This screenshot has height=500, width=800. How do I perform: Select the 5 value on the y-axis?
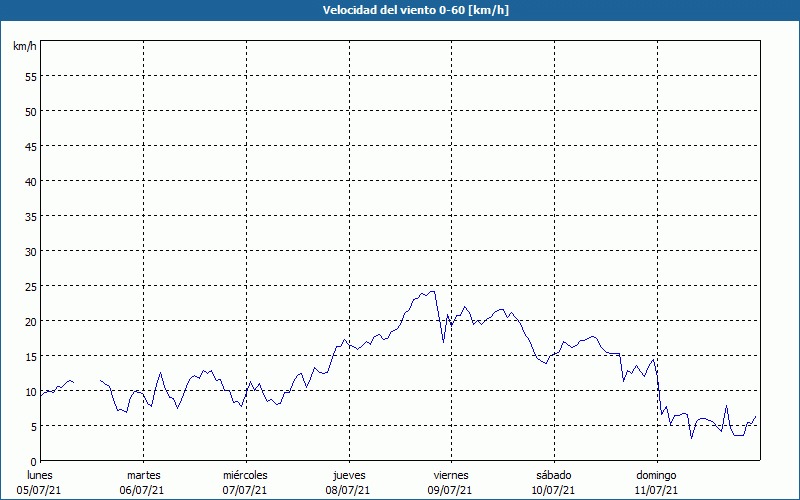click(x=34, y=427)
